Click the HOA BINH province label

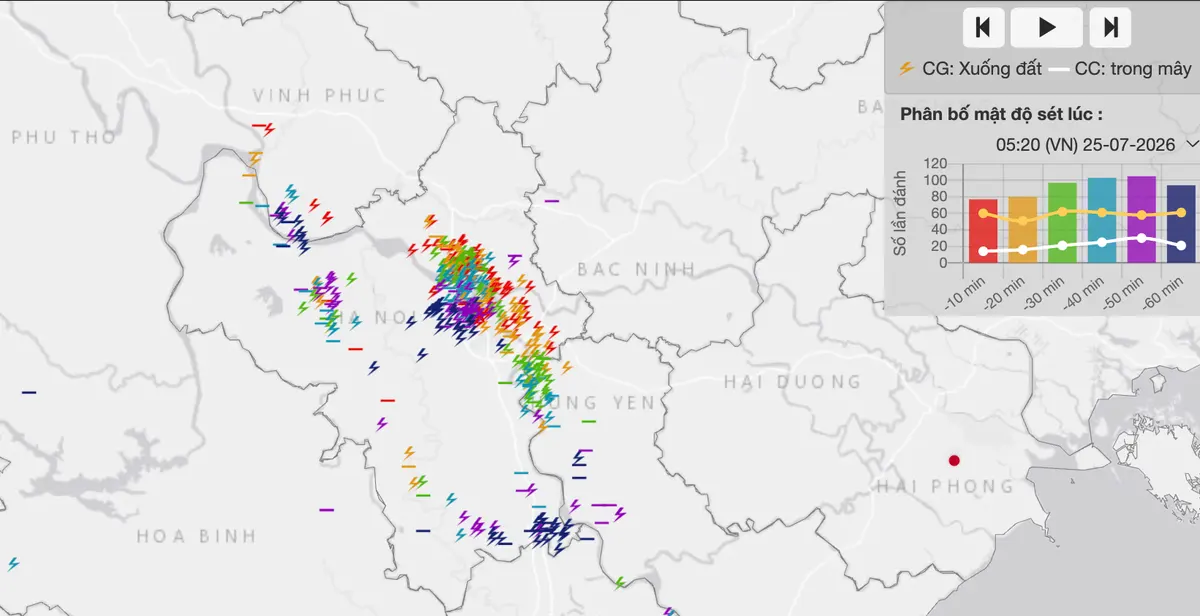(x=196, y=535)
